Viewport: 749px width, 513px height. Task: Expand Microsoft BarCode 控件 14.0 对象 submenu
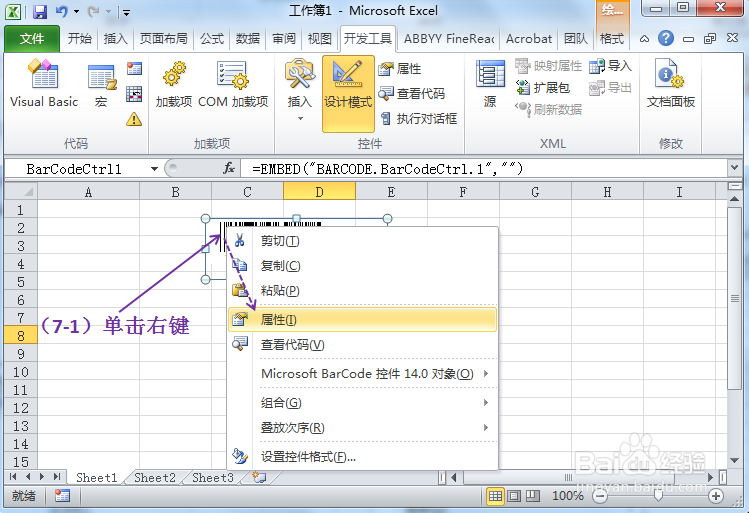pyautogui.click(x=362, y=374)
